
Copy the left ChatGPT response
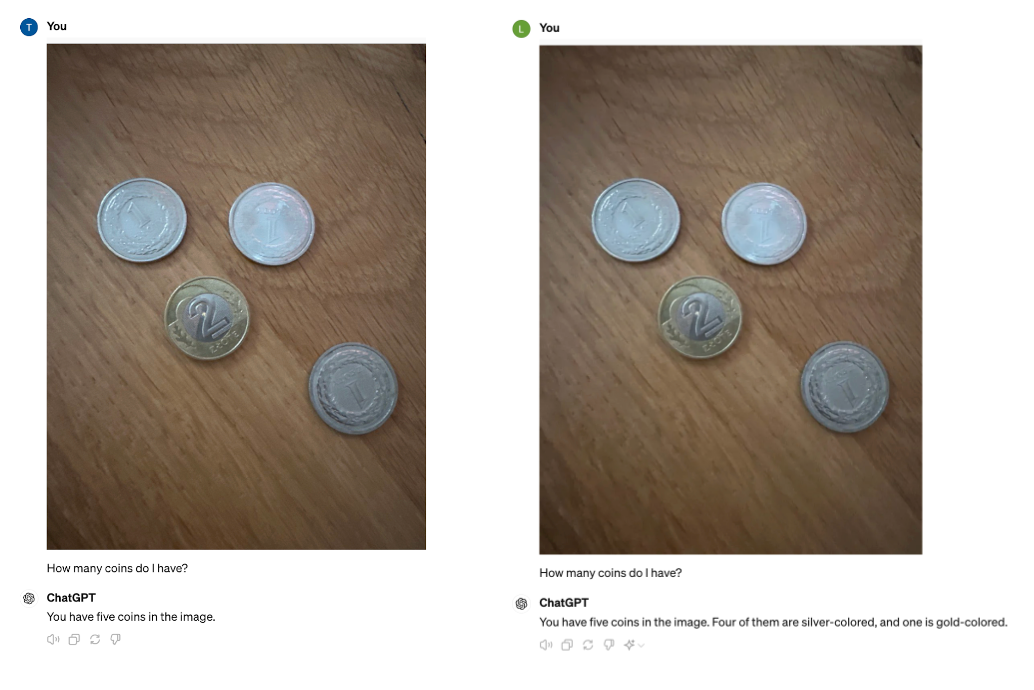pos(74,639)
